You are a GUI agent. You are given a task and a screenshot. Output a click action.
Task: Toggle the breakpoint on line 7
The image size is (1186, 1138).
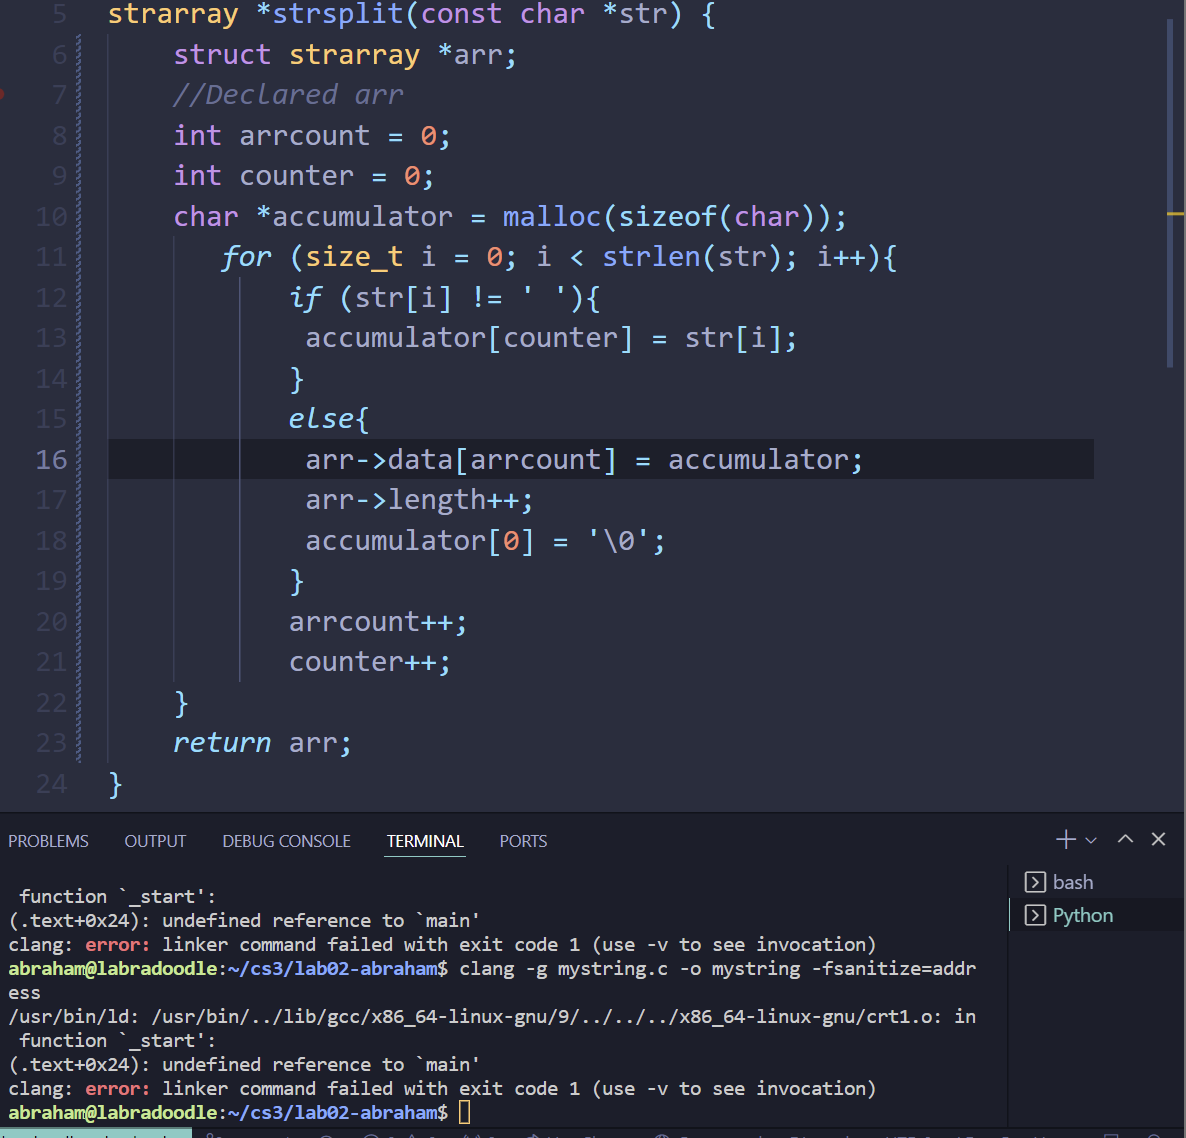click(x=3, y=95)
